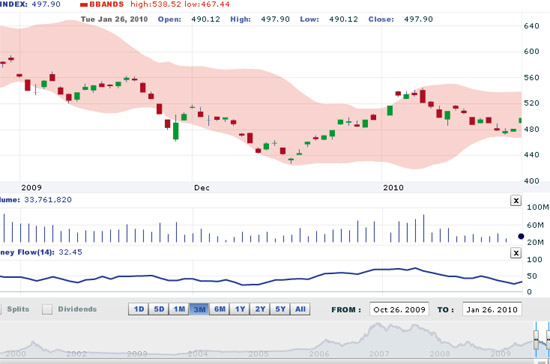Close the Volume indicator panel
The image size is (550, 364).
516,201
